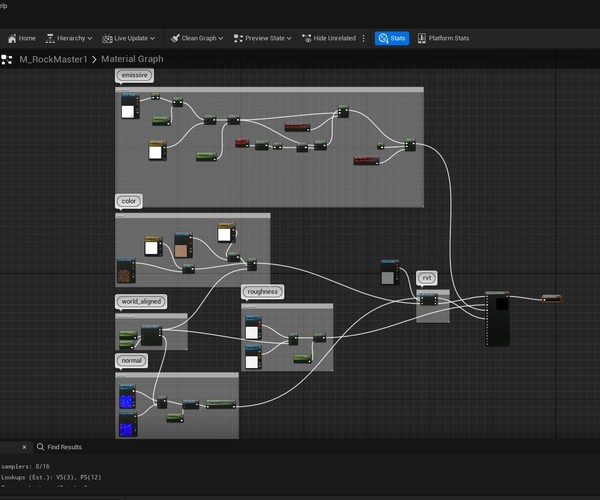Click the rvt comment bubble
The image size is (600, 500).
tap(427, 278)
